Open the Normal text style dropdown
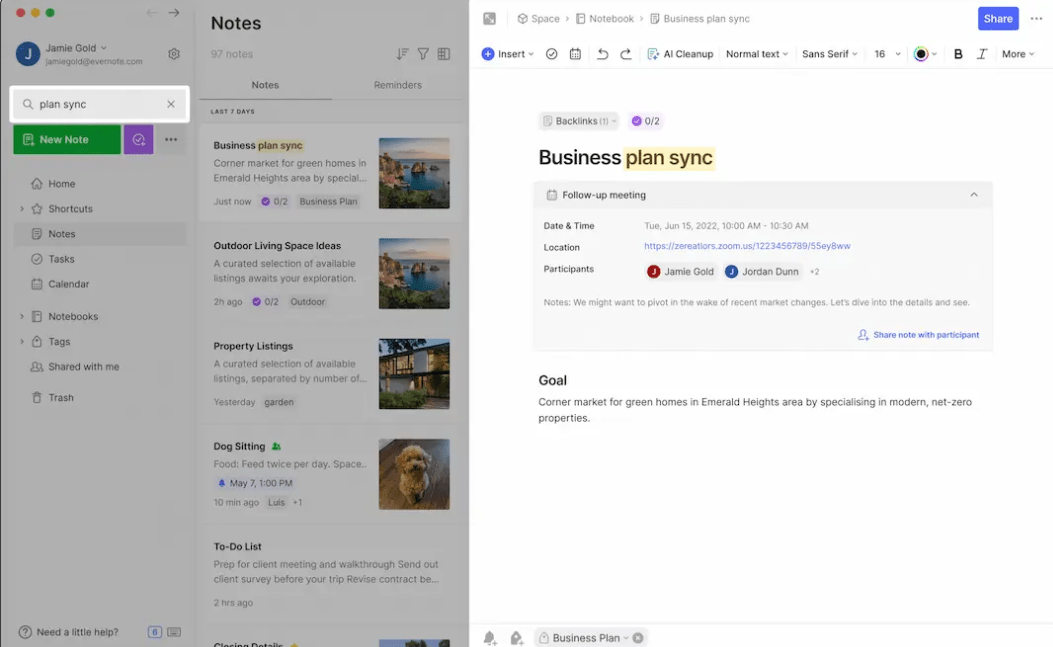The width and height of the screenshot is (1053, 647). pyautogui.click(x=757, y=54)
